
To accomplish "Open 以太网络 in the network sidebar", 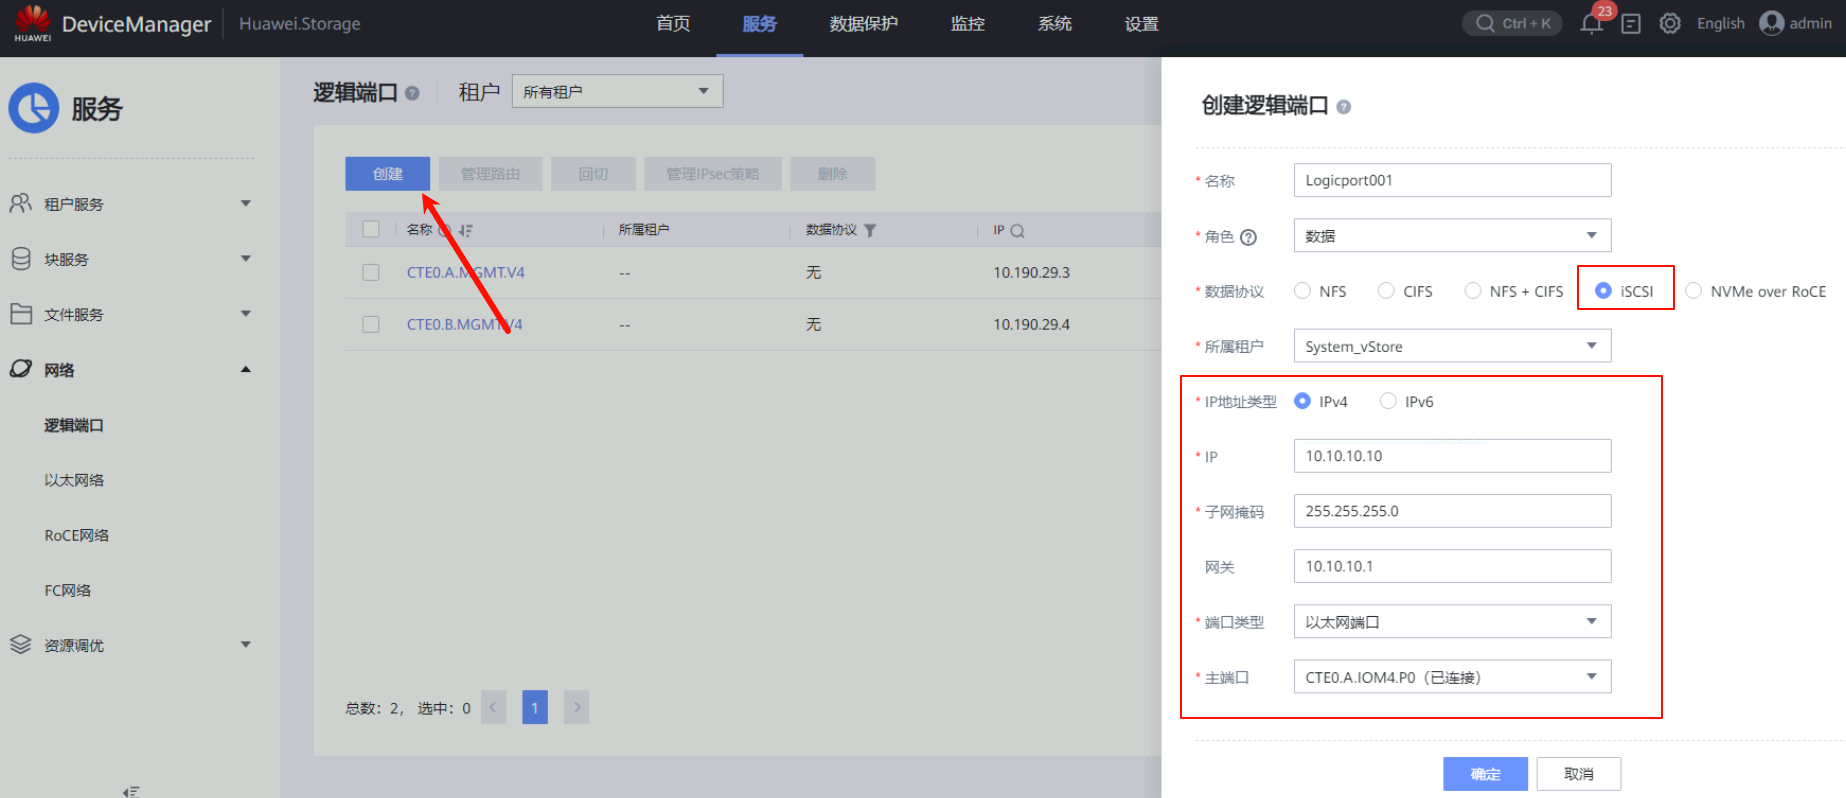I will pos(74,480).
